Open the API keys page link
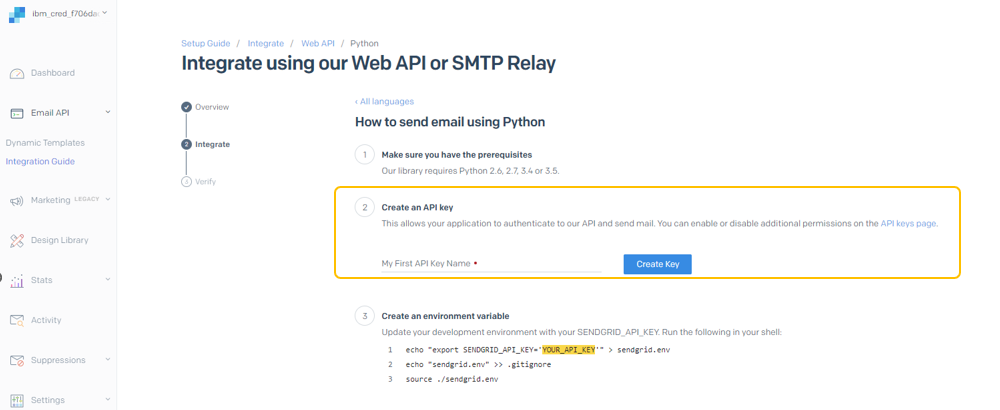The height and width of the screenshot is (410, 1000). pyautogui.click(x=909, y=224)
